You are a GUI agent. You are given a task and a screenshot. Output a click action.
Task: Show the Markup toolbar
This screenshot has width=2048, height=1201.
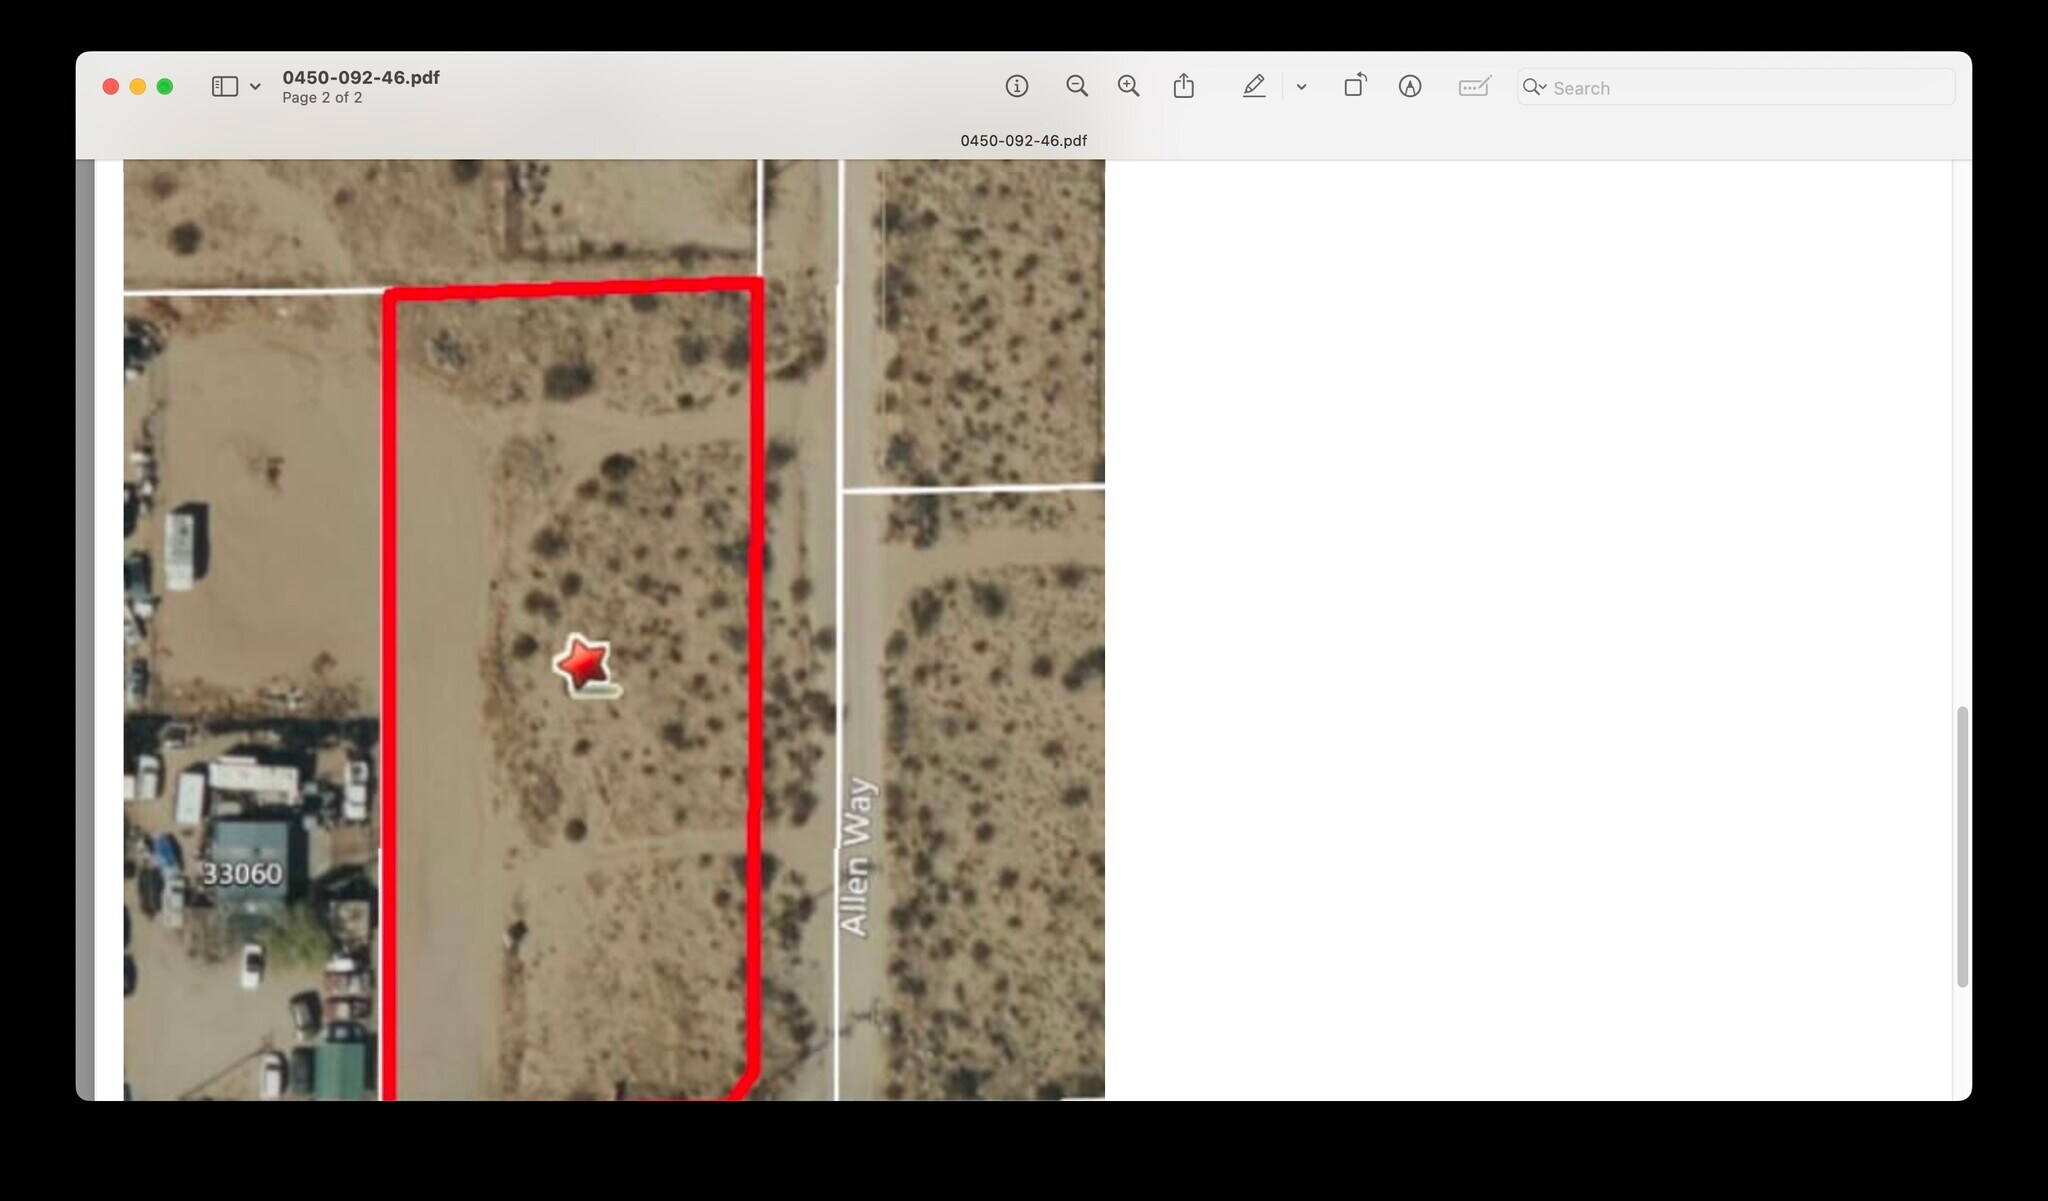(1410, 86)
